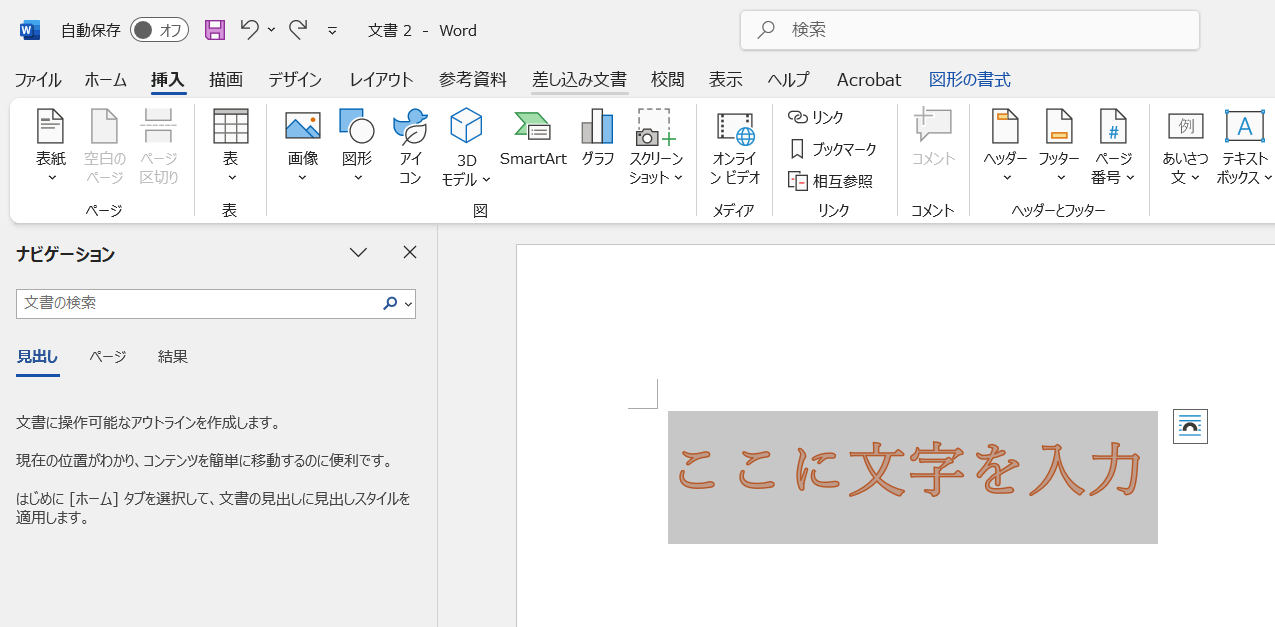
Task: Click the Undo arrow icon
Action: [x=249, y=30]
